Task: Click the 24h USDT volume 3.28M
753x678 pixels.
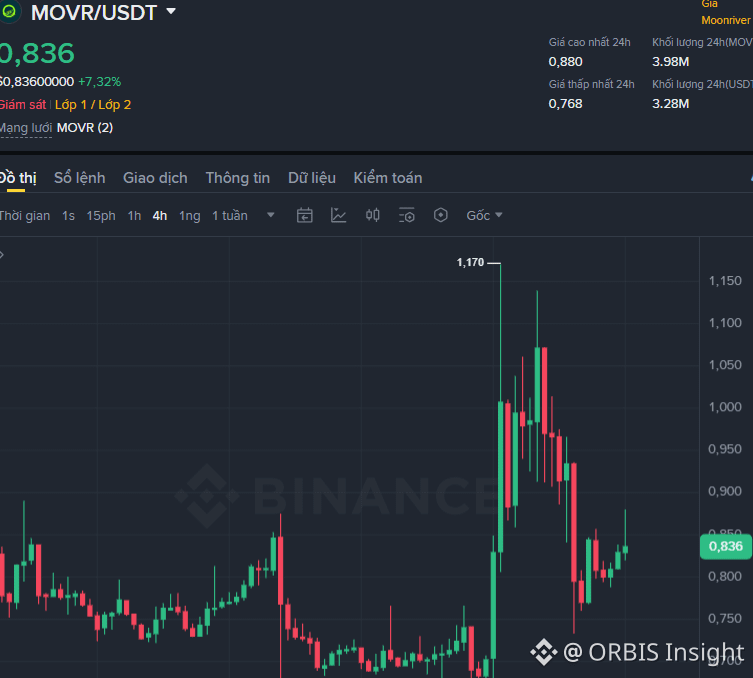Action: [x=671, y=104]
